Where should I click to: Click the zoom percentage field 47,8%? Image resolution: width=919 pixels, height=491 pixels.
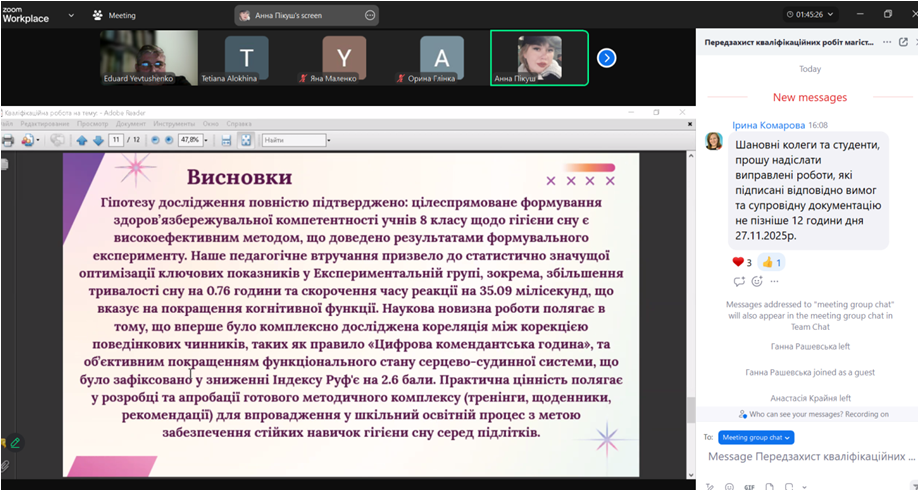point(190,140)
